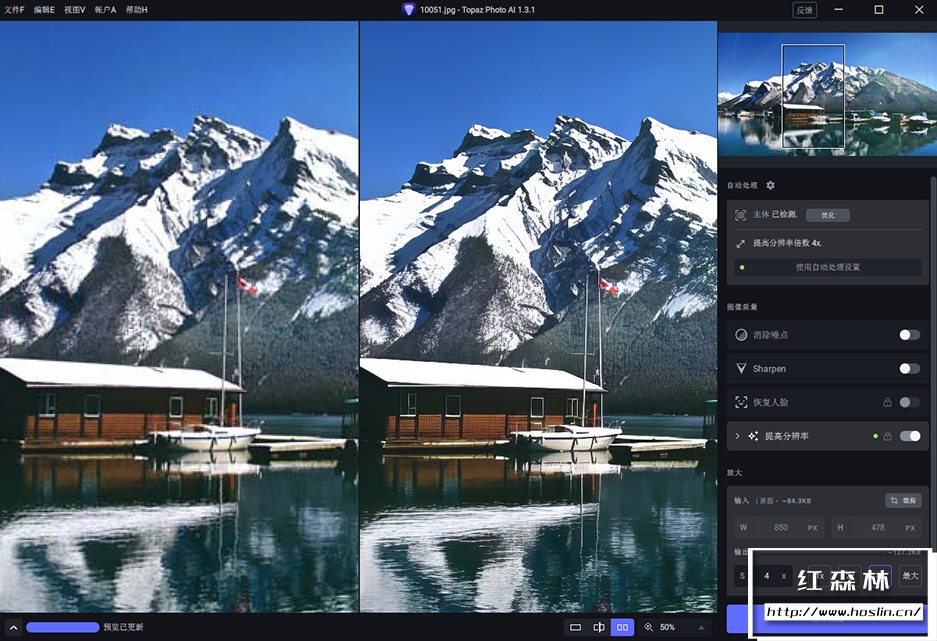
Task: Click the 优化 refine button
Action: (x=828, y=215)
